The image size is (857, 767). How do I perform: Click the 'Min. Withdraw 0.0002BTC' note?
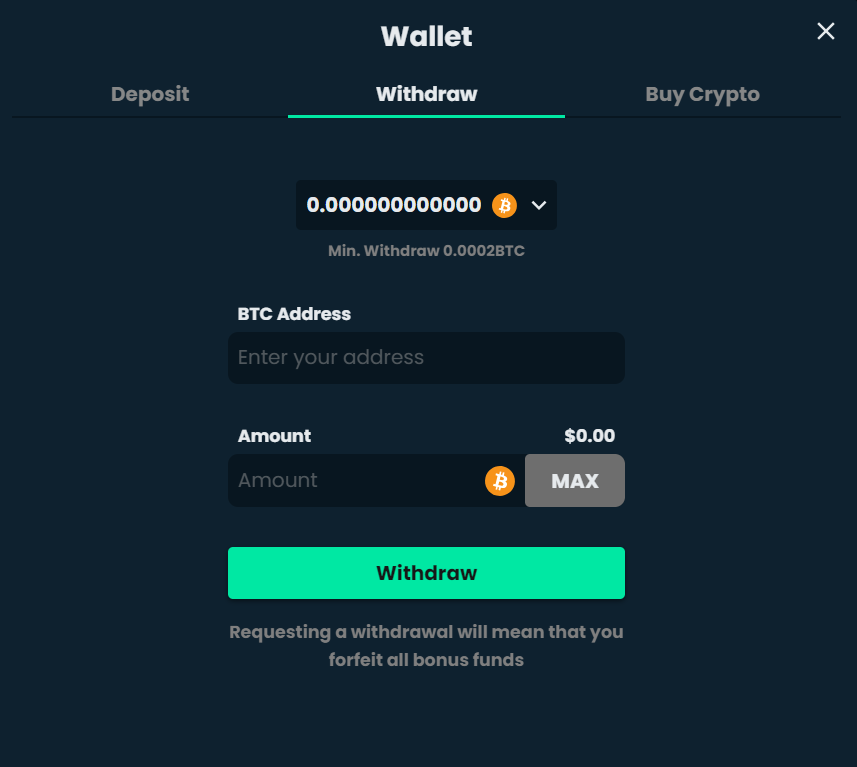[426, 251]
